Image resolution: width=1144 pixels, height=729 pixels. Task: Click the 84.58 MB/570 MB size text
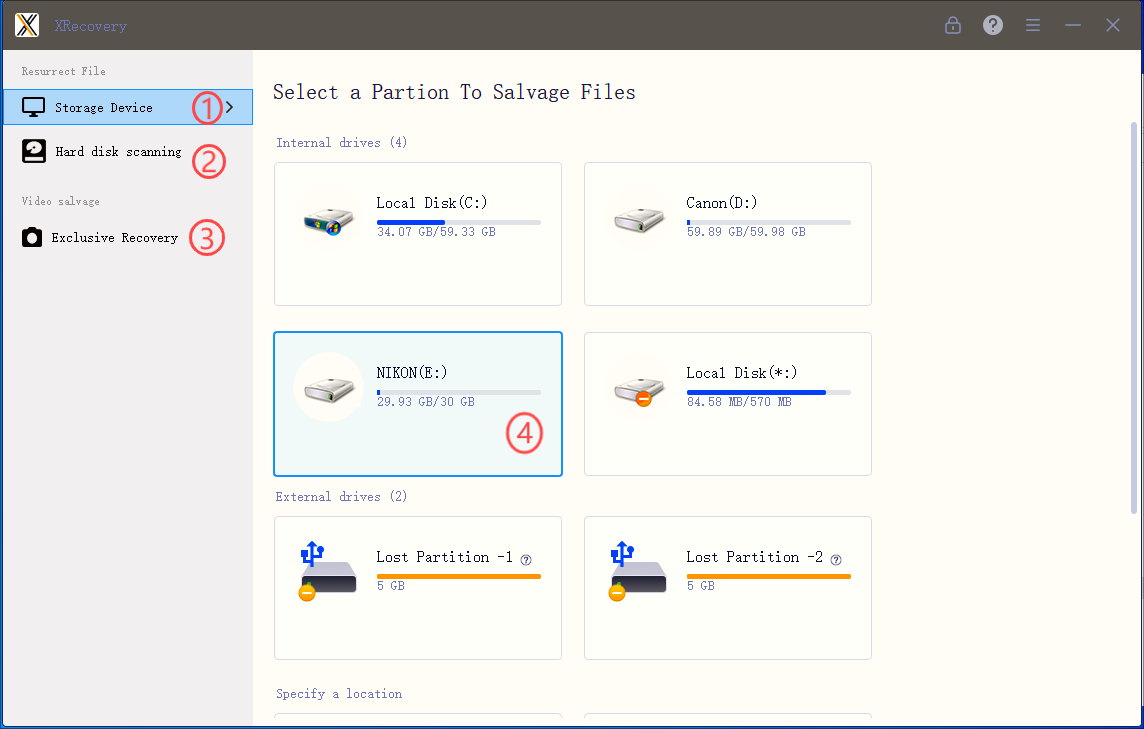pyautogui.click(x=739, y=402)
